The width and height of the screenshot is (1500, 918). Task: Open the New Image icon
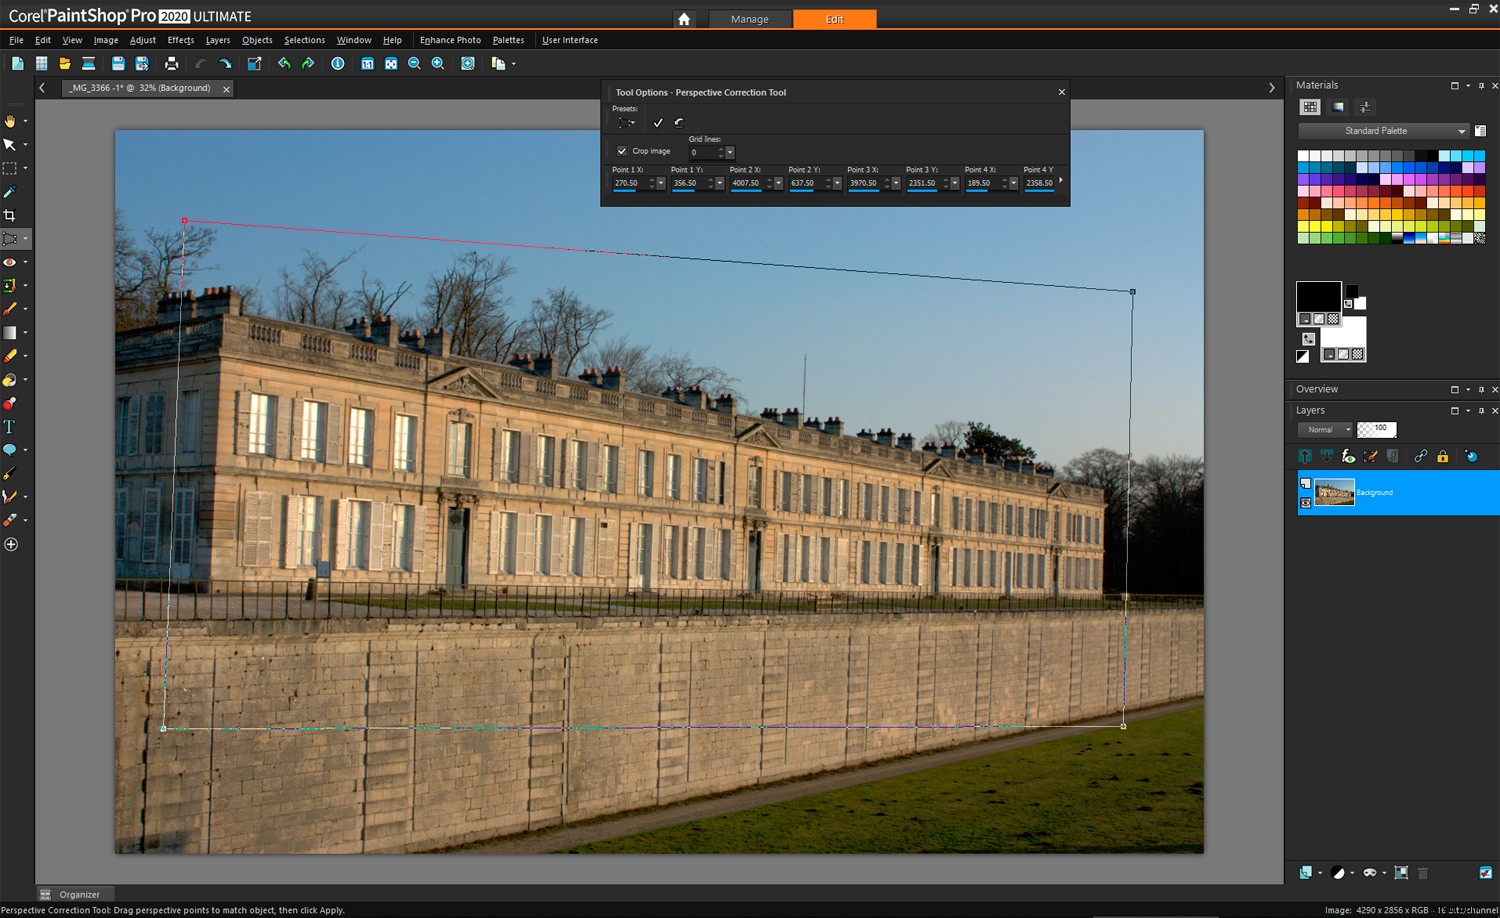coord(17,63)
